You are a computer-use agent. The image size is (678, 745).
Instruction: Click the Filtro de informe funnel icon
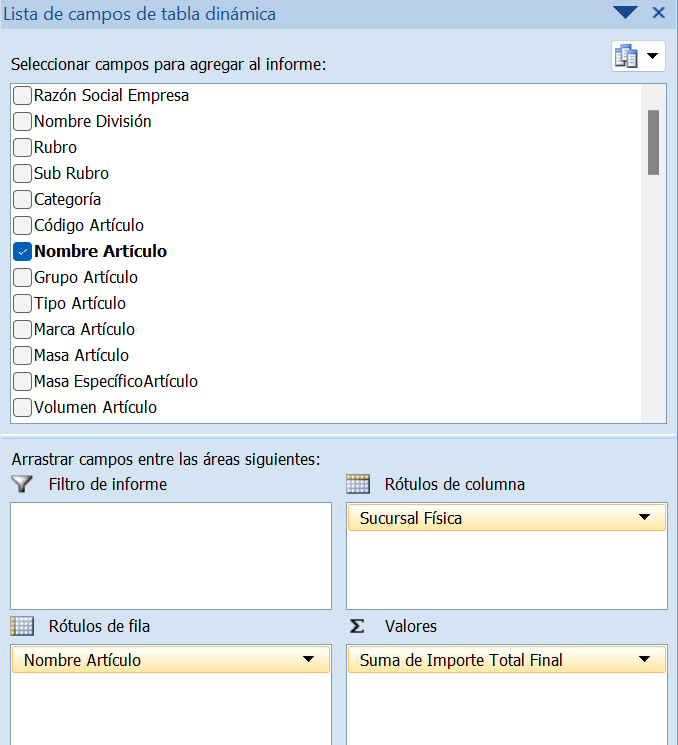pyautogui.click(x=22, y=484)
